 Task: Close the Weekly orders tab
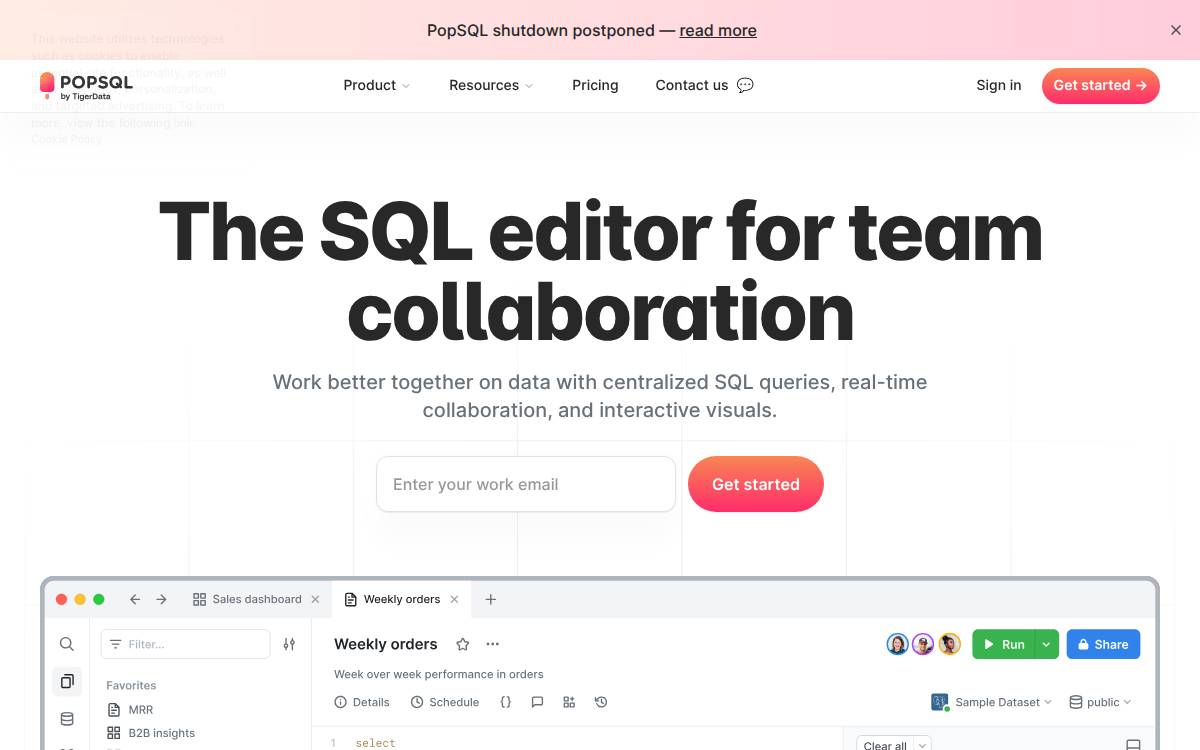(454, 599)
